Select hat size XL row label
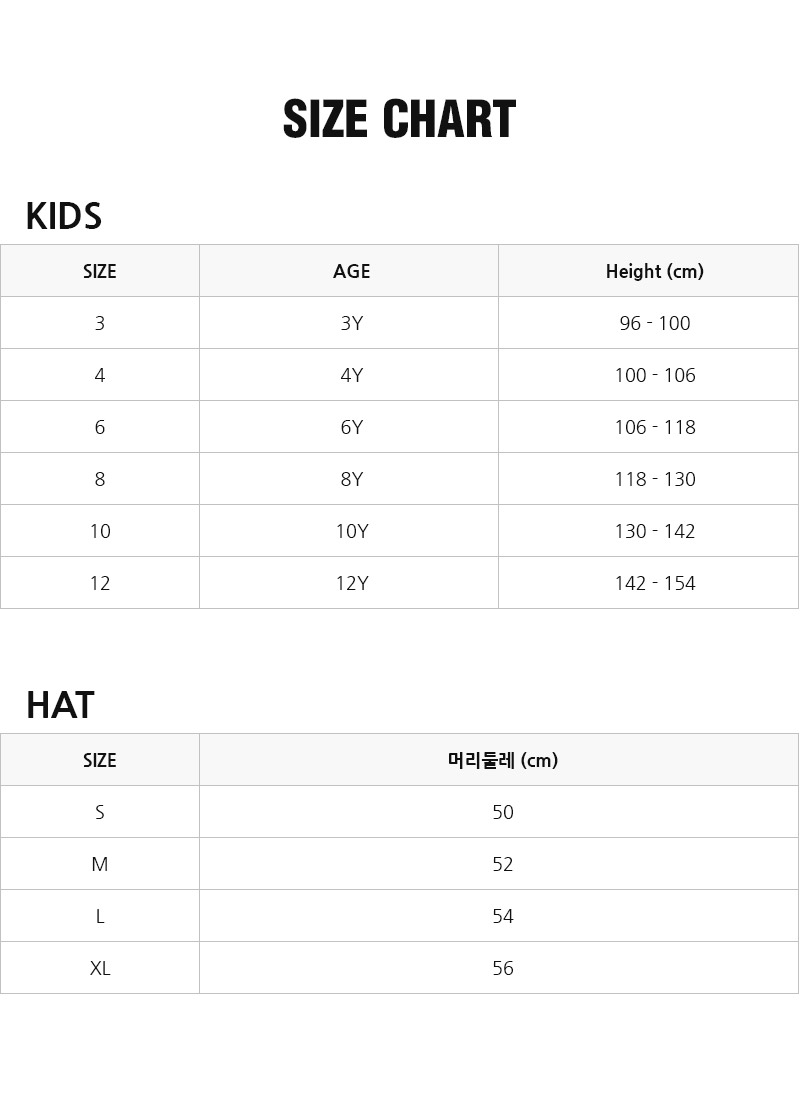800x1100 pixels. [99, 968]
